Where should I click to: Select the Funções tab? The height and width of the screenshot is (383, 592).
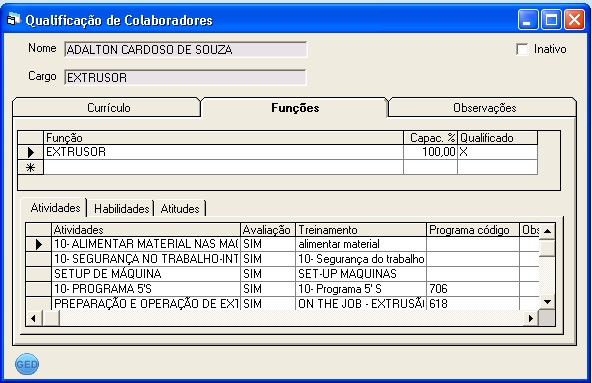295,108
